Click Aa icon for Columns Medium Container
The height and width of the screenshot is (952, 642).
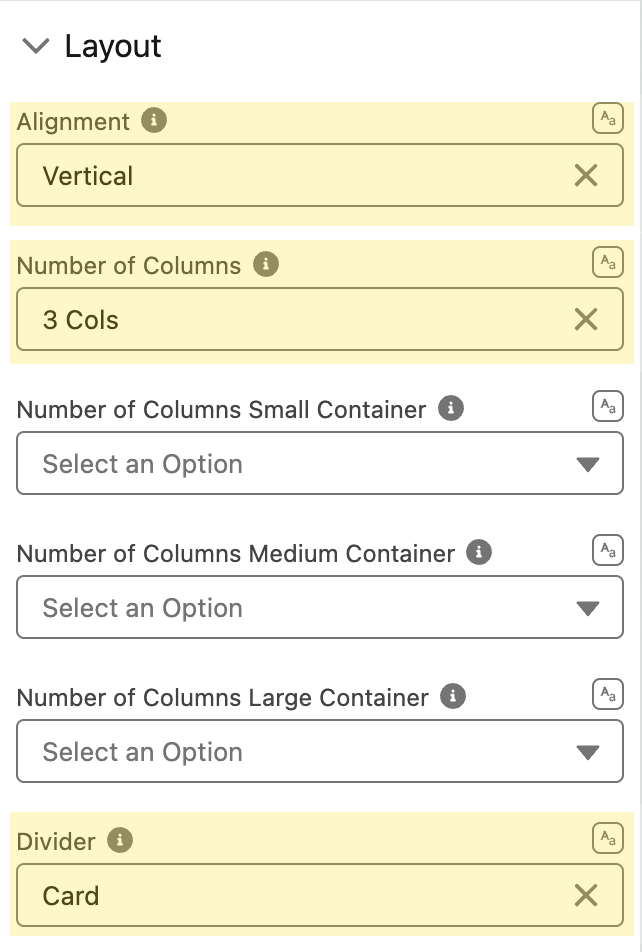[607, 549]
